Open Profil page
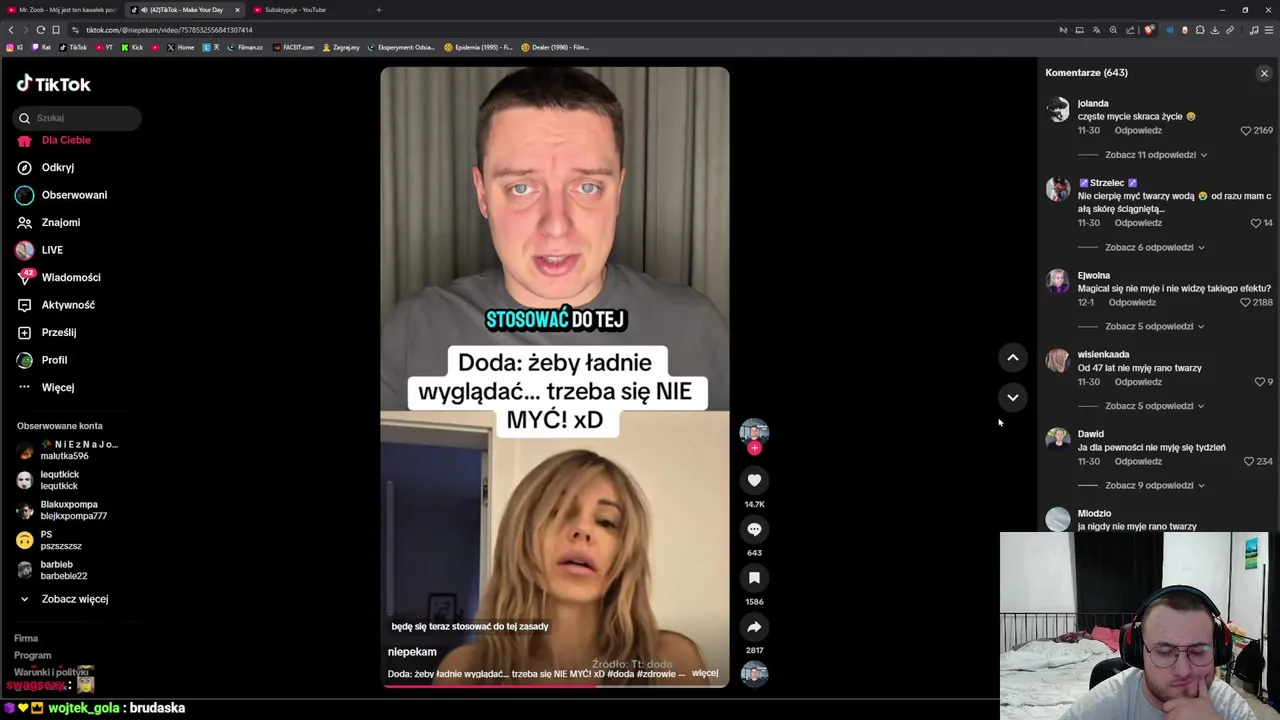The width and height of the screenshot is (1280, 720). (x=42, y=360)
